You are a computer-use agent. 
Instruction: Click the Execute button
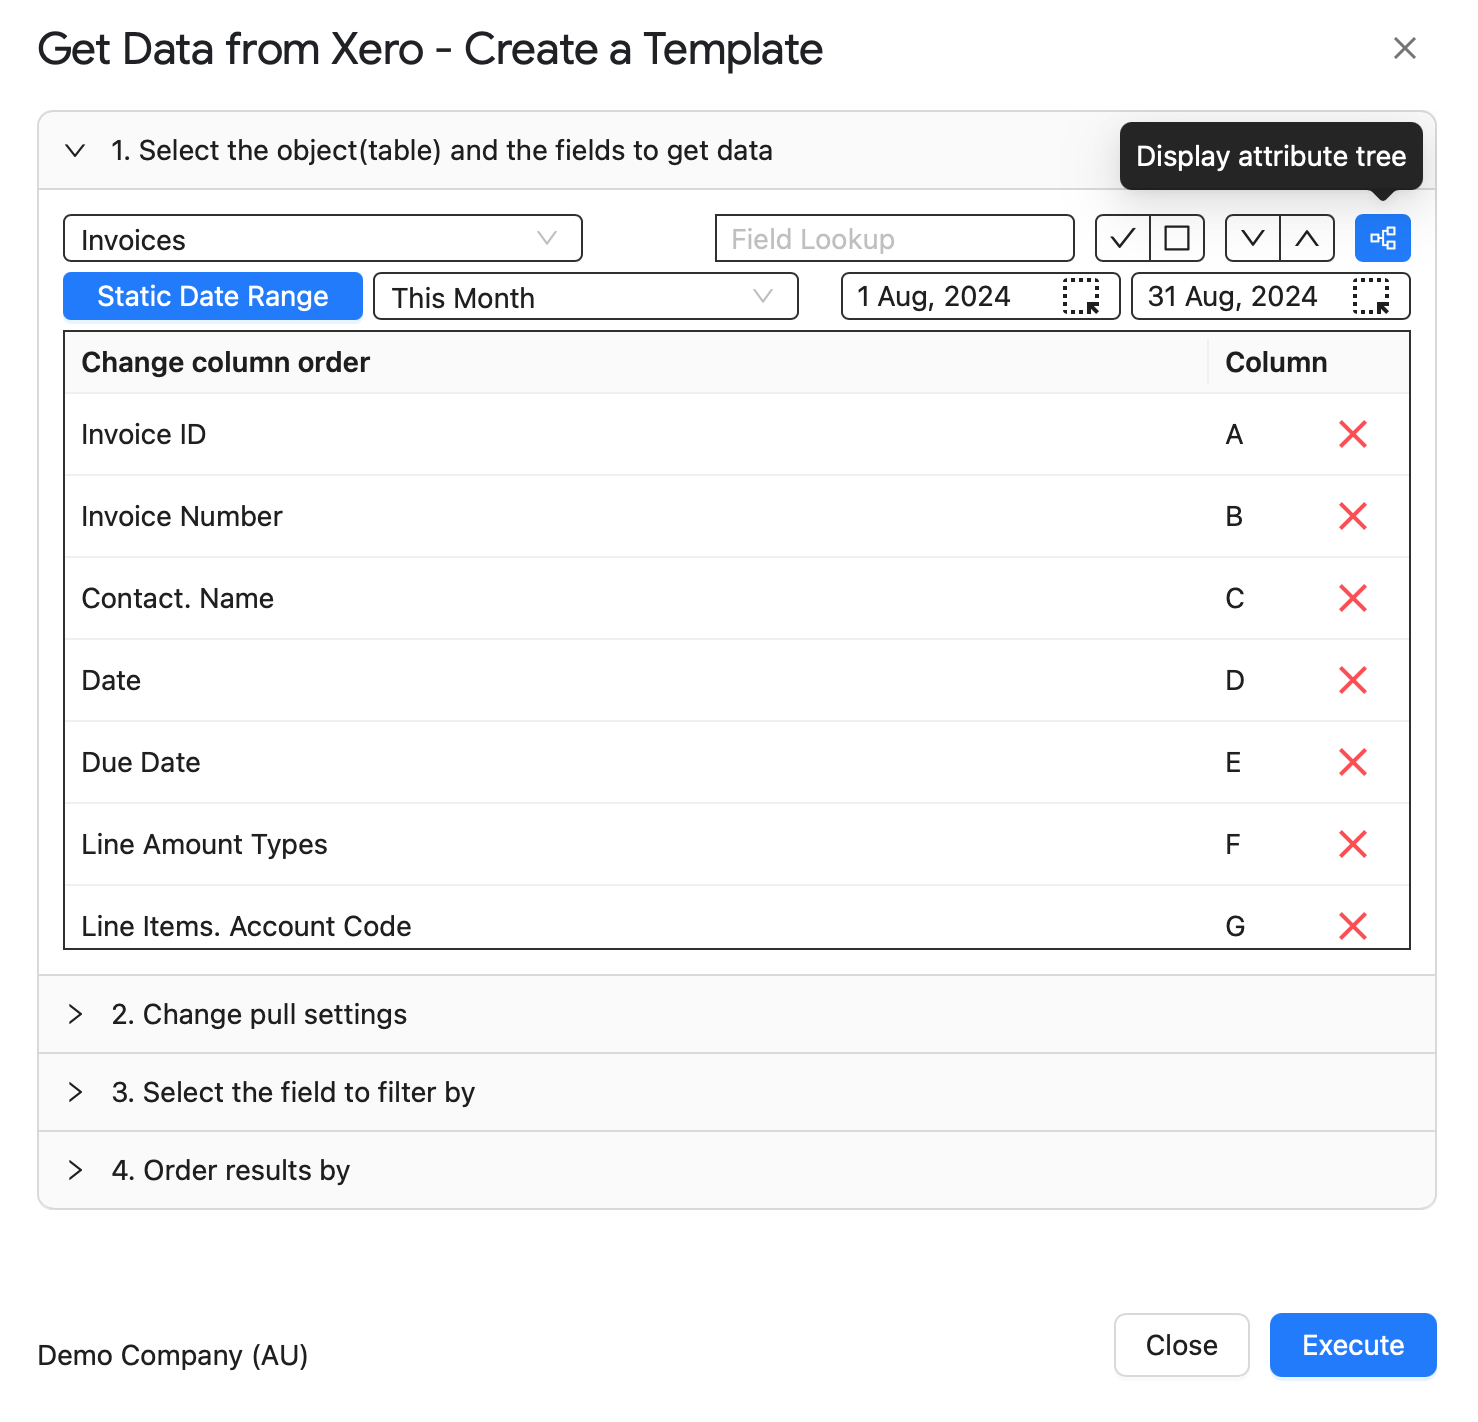1353,1345
